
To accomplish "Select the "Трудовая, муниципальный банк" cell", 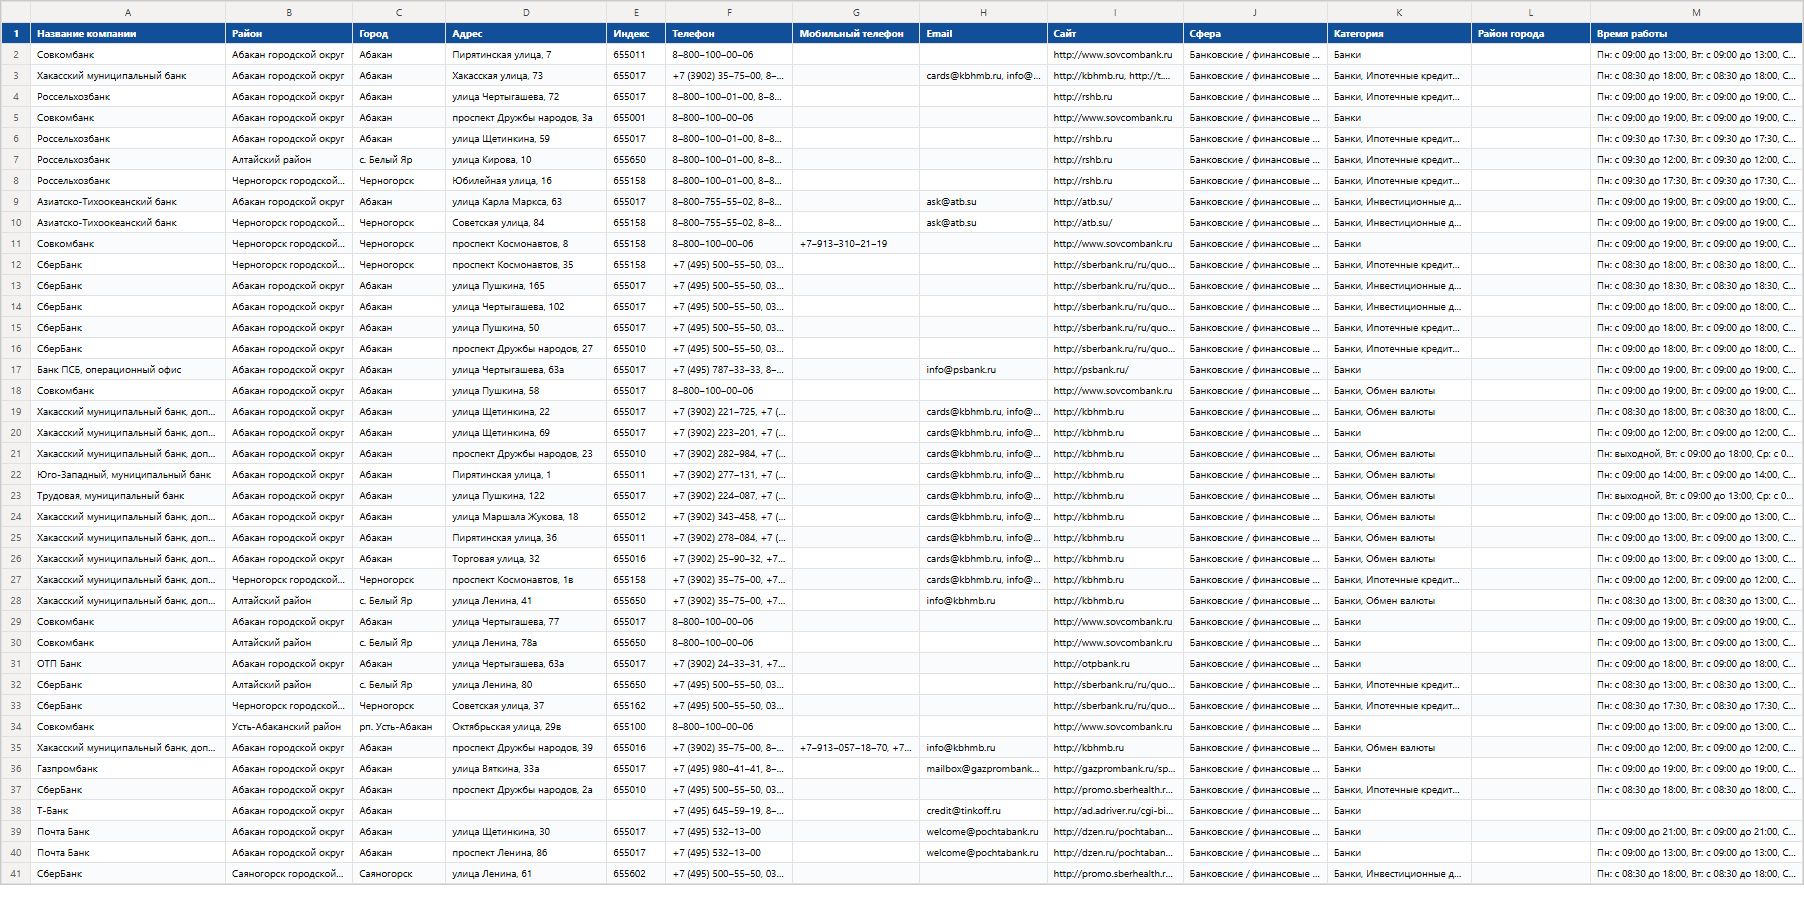I will point(128,496).
